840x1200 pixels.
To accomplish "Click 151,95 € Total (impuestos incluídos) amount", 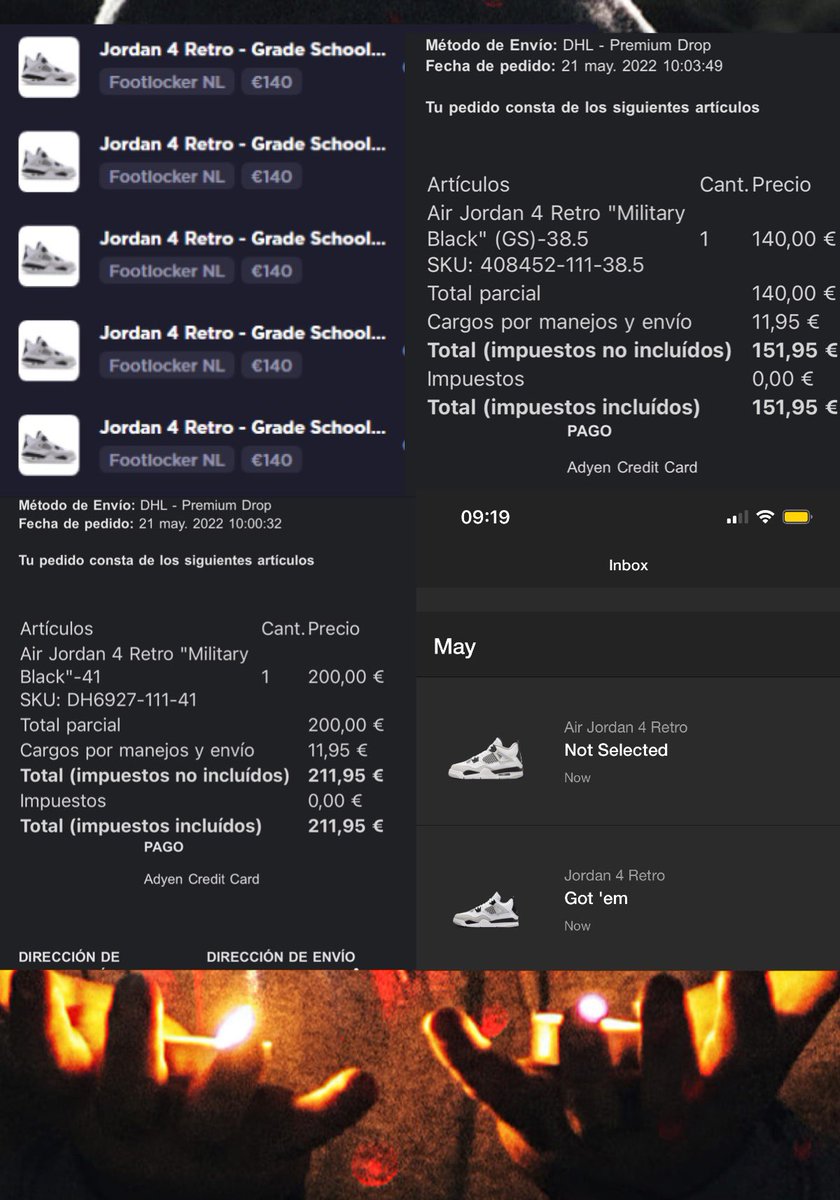I will (x=794, y=407).
